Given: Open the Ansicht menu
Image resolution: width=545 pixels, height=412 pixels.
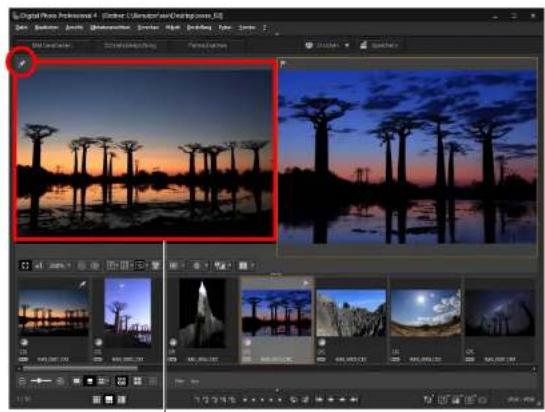Looking at the screenshot, I should (74, 27).
